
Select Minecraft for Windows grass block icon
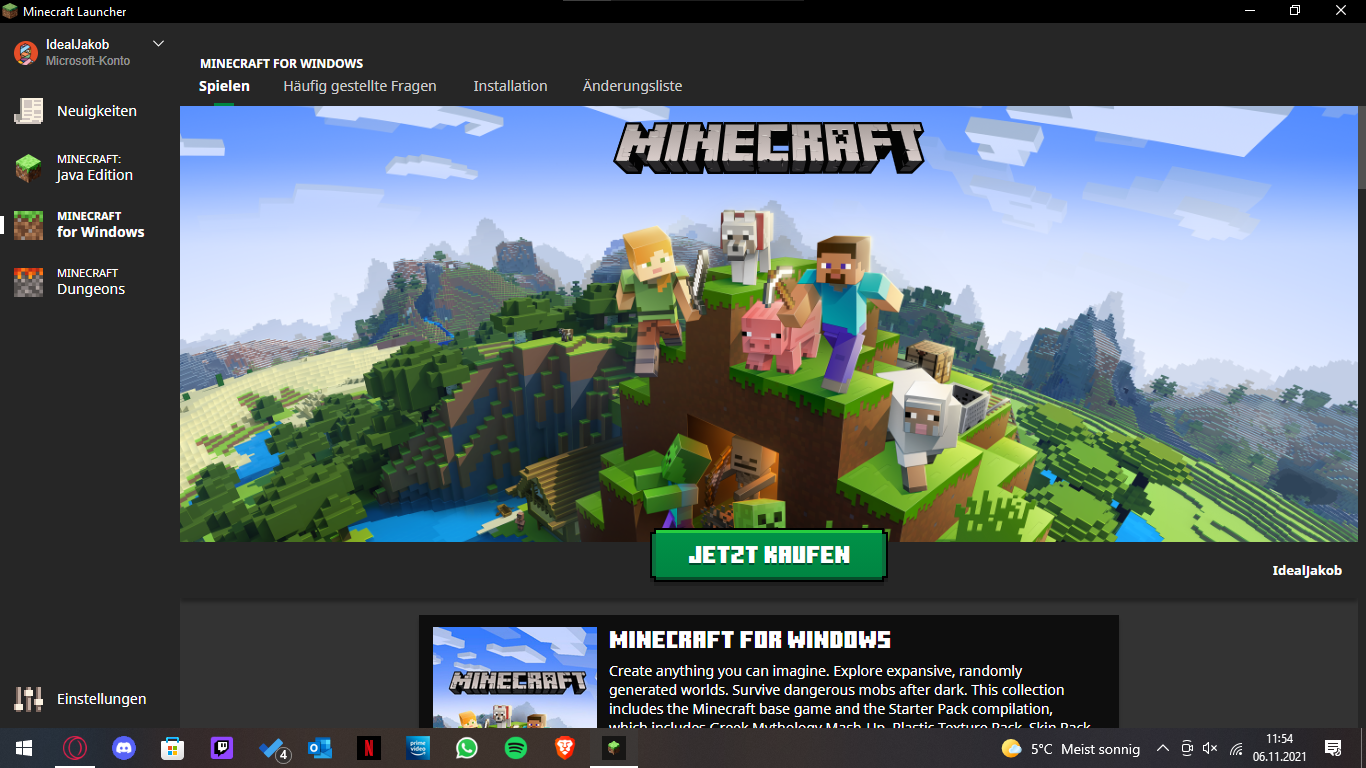point(28,225)
